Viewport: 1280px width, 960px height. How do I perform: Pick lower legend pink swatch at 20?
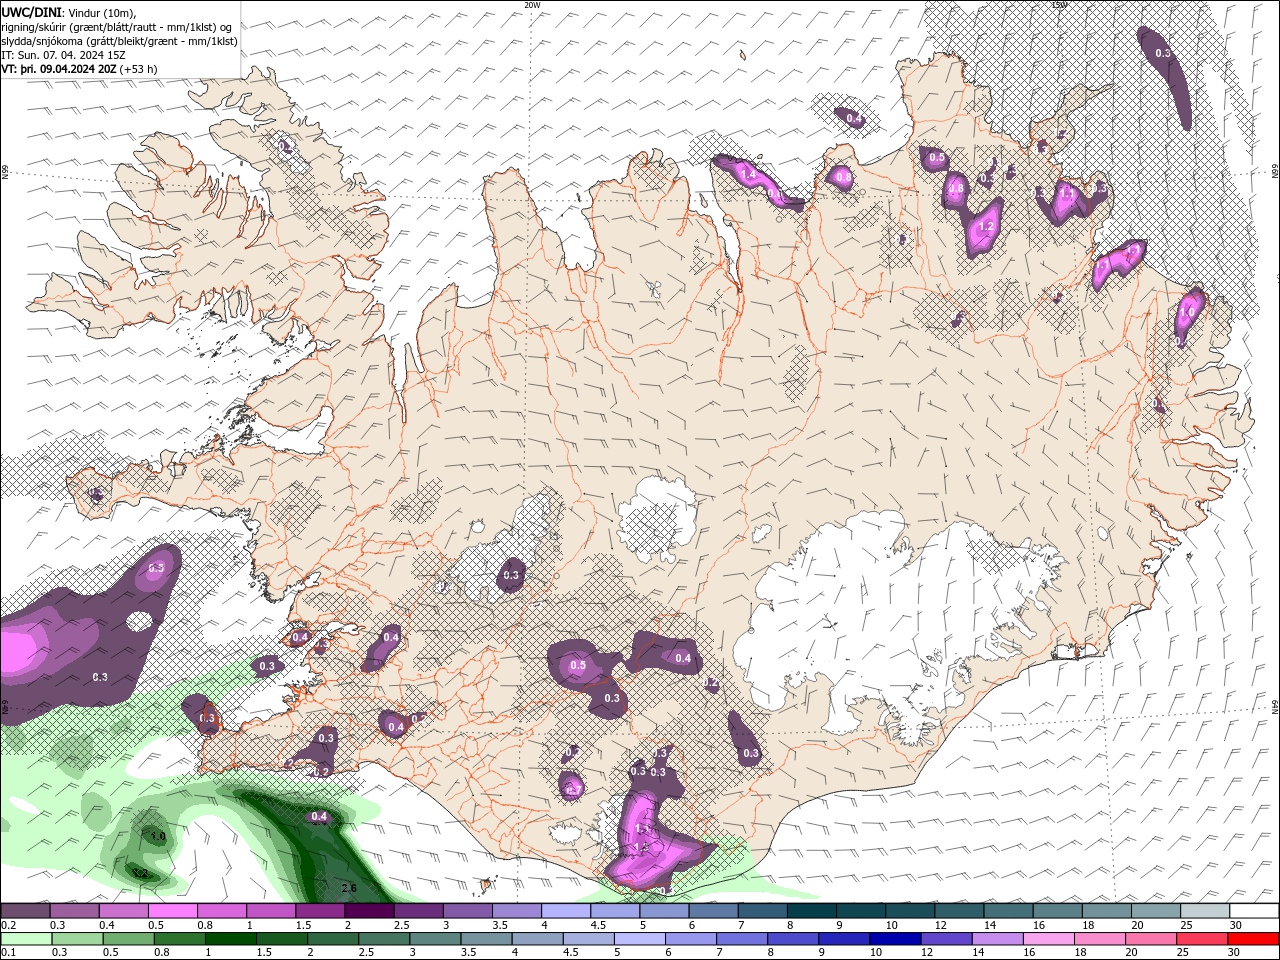(x=1151, y=939)
